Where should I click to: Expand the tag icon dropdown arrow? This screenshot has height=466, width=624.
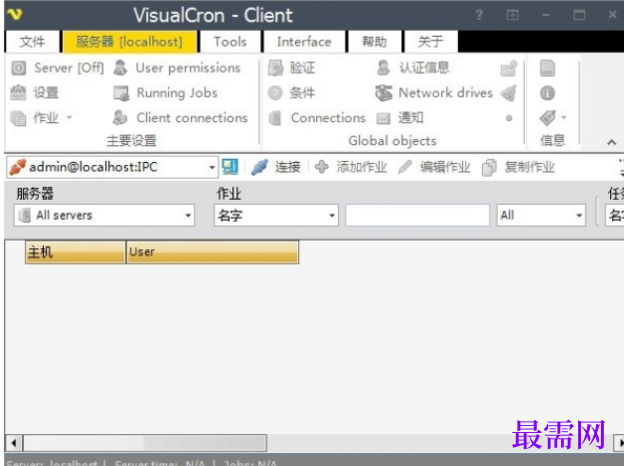point(564,117)
